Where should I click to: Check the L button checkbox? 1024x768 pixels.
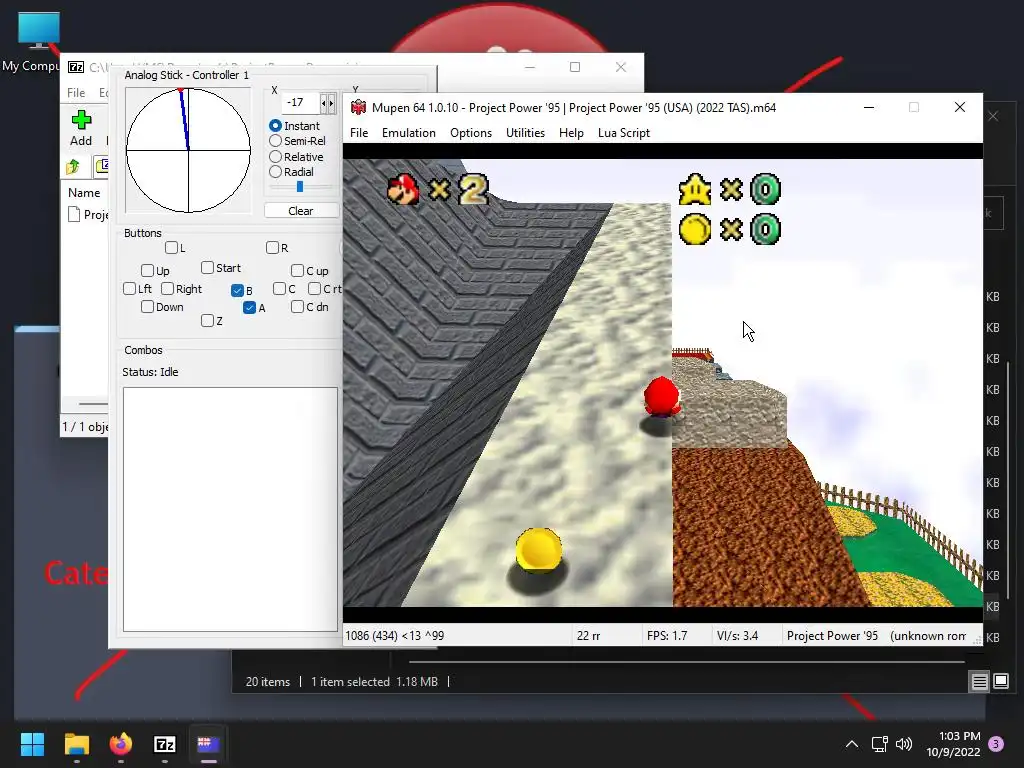coord(172,248)
